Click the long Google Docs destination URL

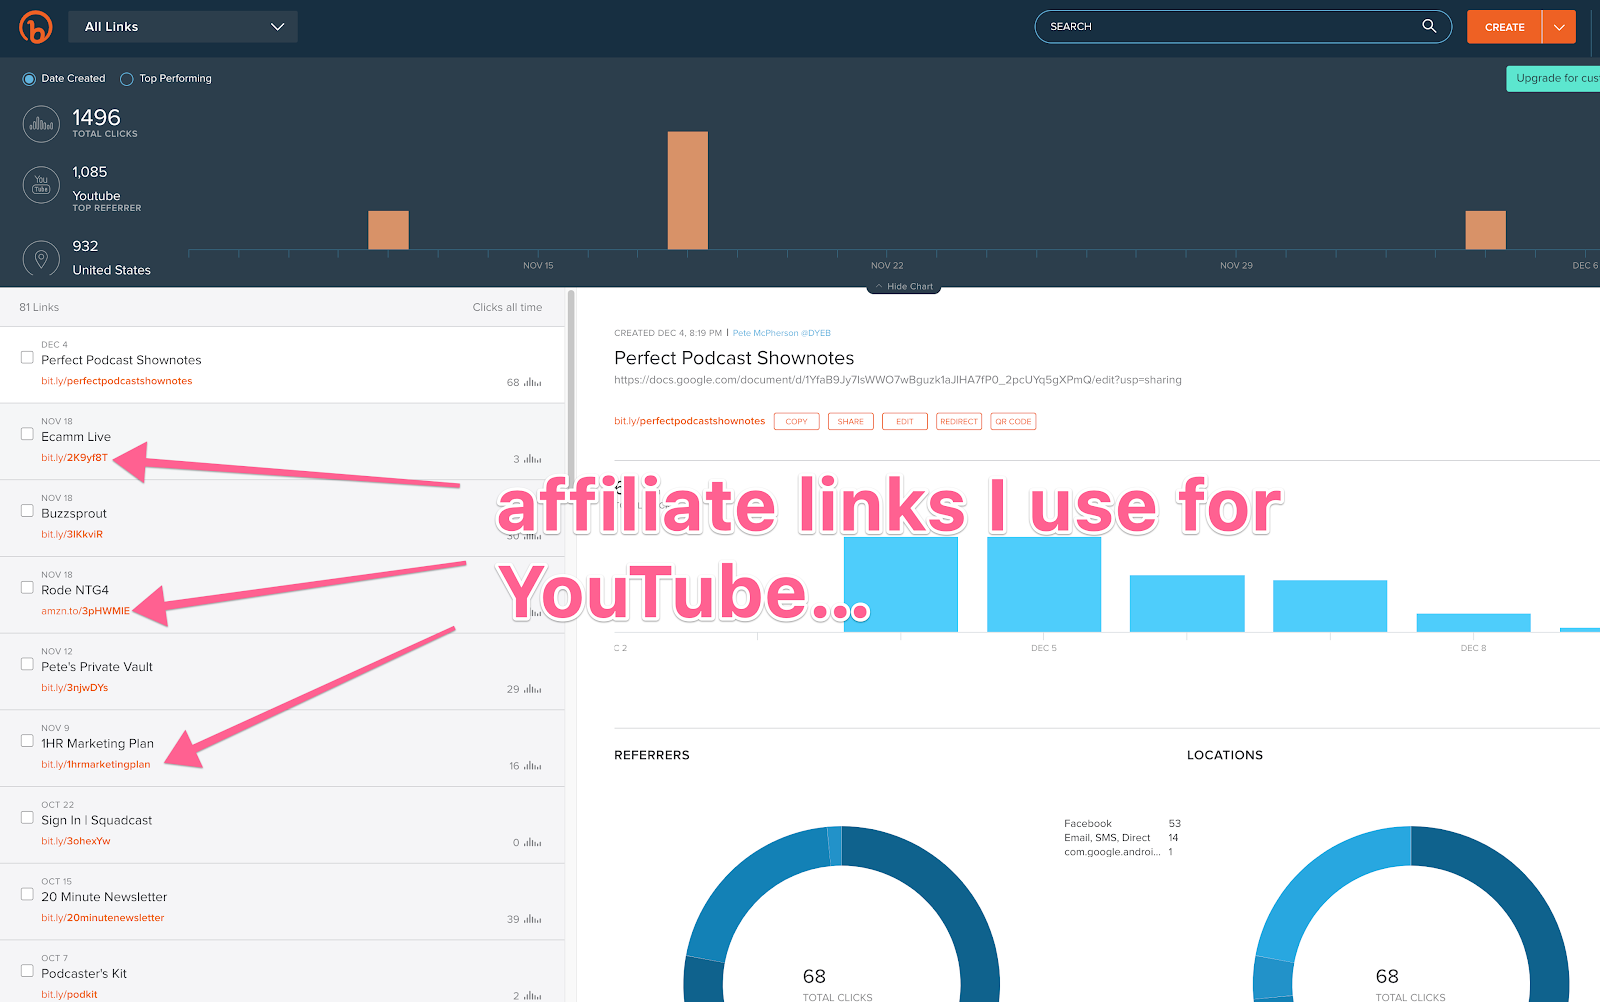click(x=898, y=380)
